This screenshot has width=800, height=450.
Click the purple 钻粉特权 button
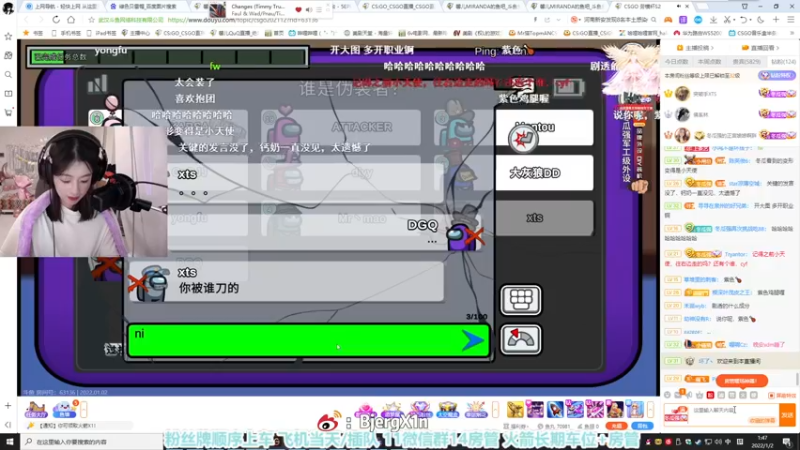click(x=778, y=76)
